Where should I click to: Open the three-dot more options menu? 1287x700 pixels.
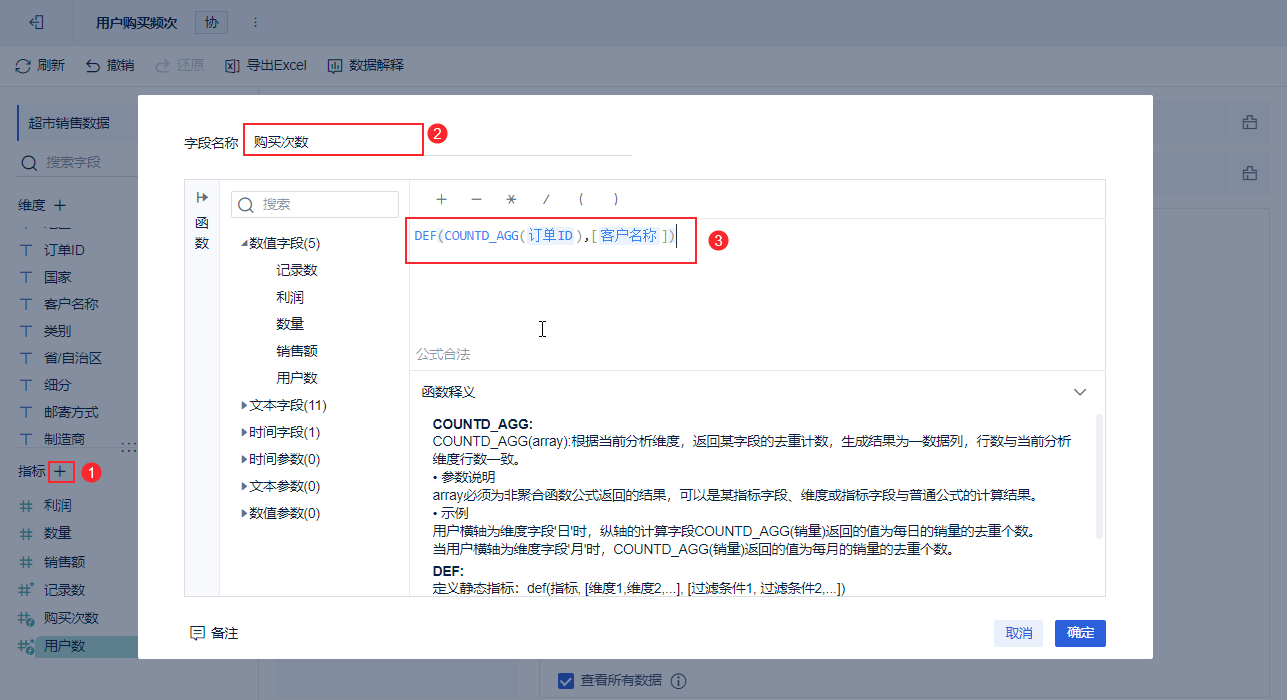tap(254, 22)
